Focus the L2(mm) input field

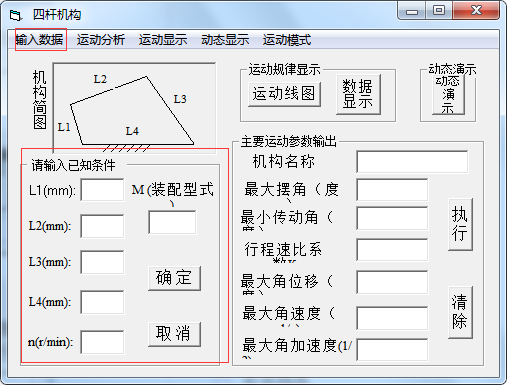[102, 226]
